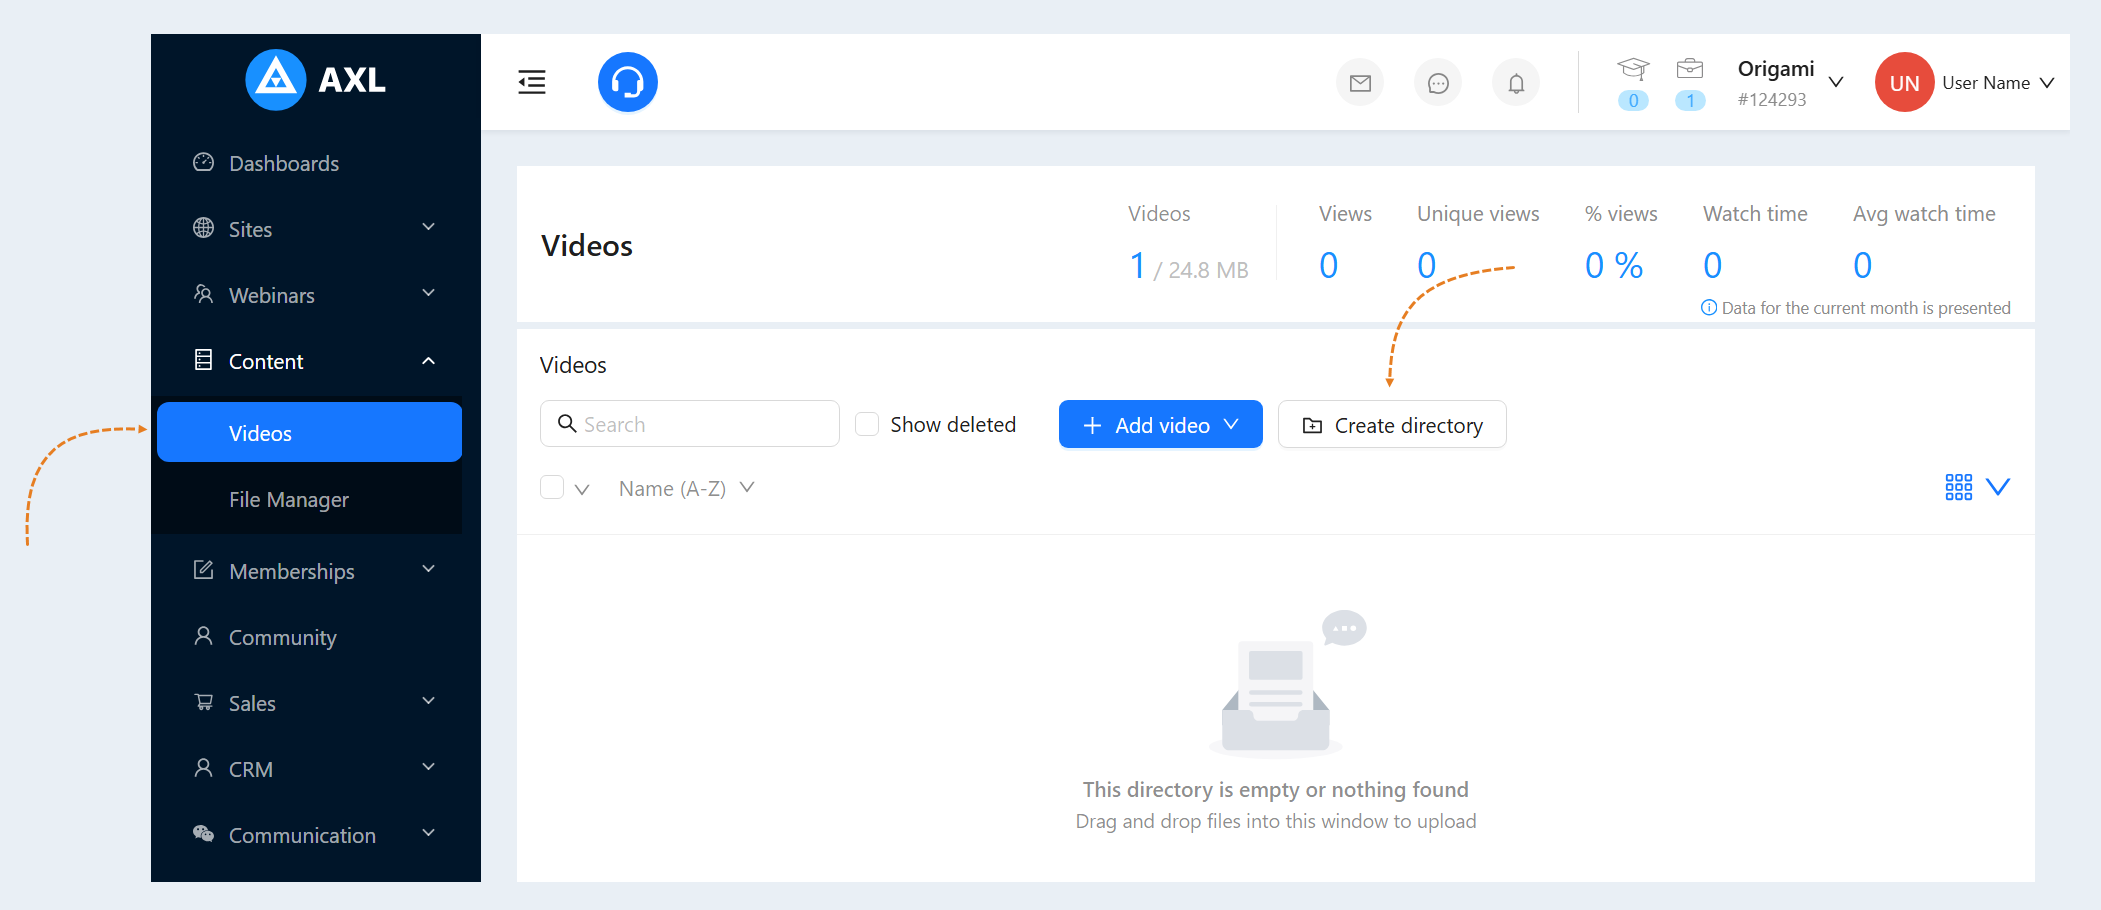This screenshot has height=910, width=2101.
Task: Expand the Webinars menu chevron
Action: pyautogui.click(x=429, y=294)
